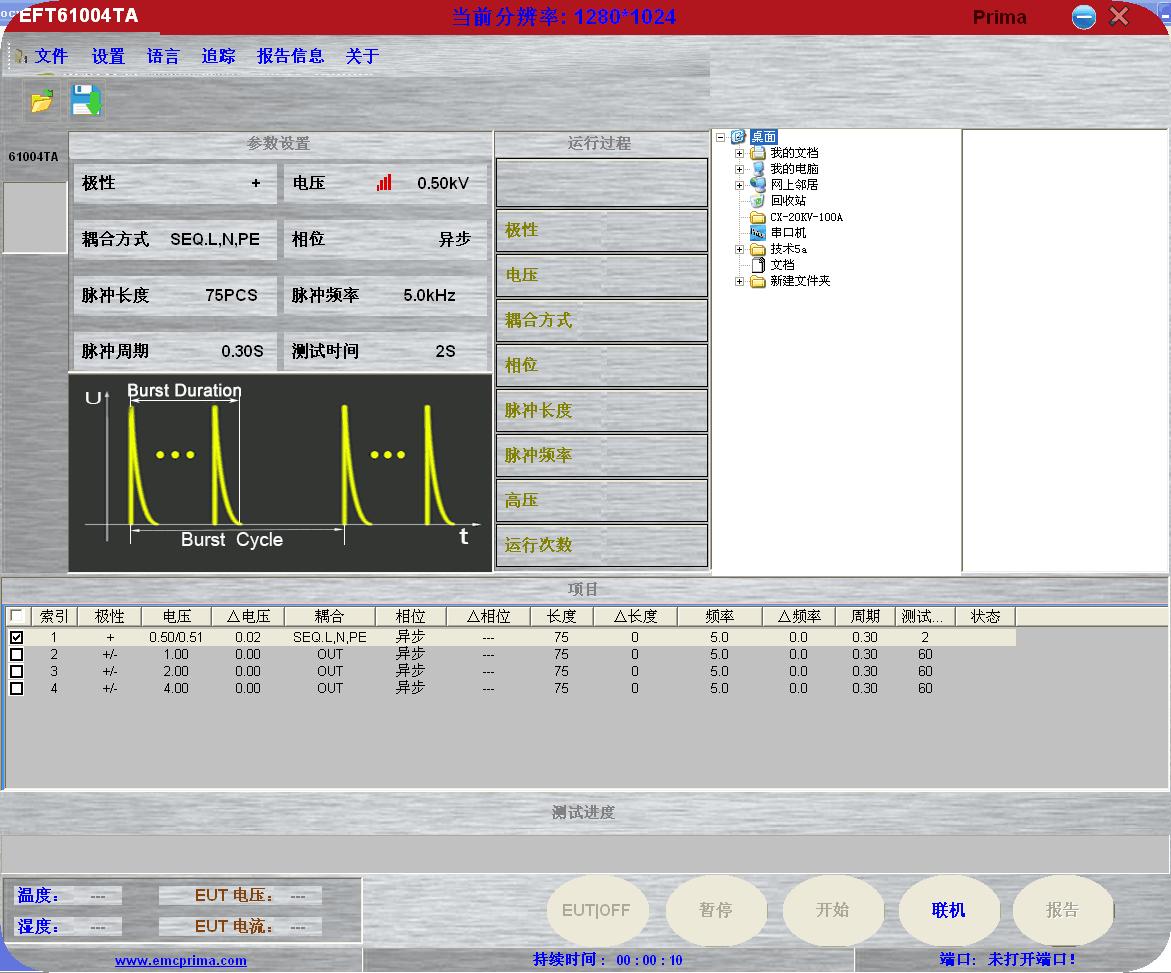
Task: Collapse the 桌面 root tree node
Action: [721, 137]
